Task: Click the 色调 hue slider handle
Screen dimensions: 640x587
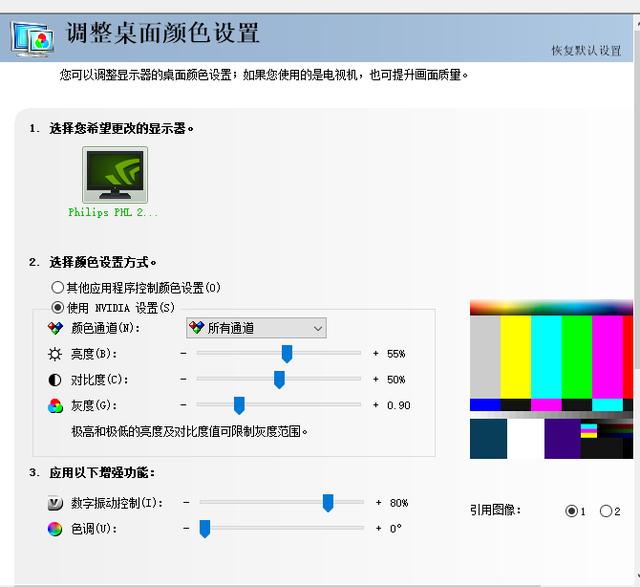Action: [204, 529]
